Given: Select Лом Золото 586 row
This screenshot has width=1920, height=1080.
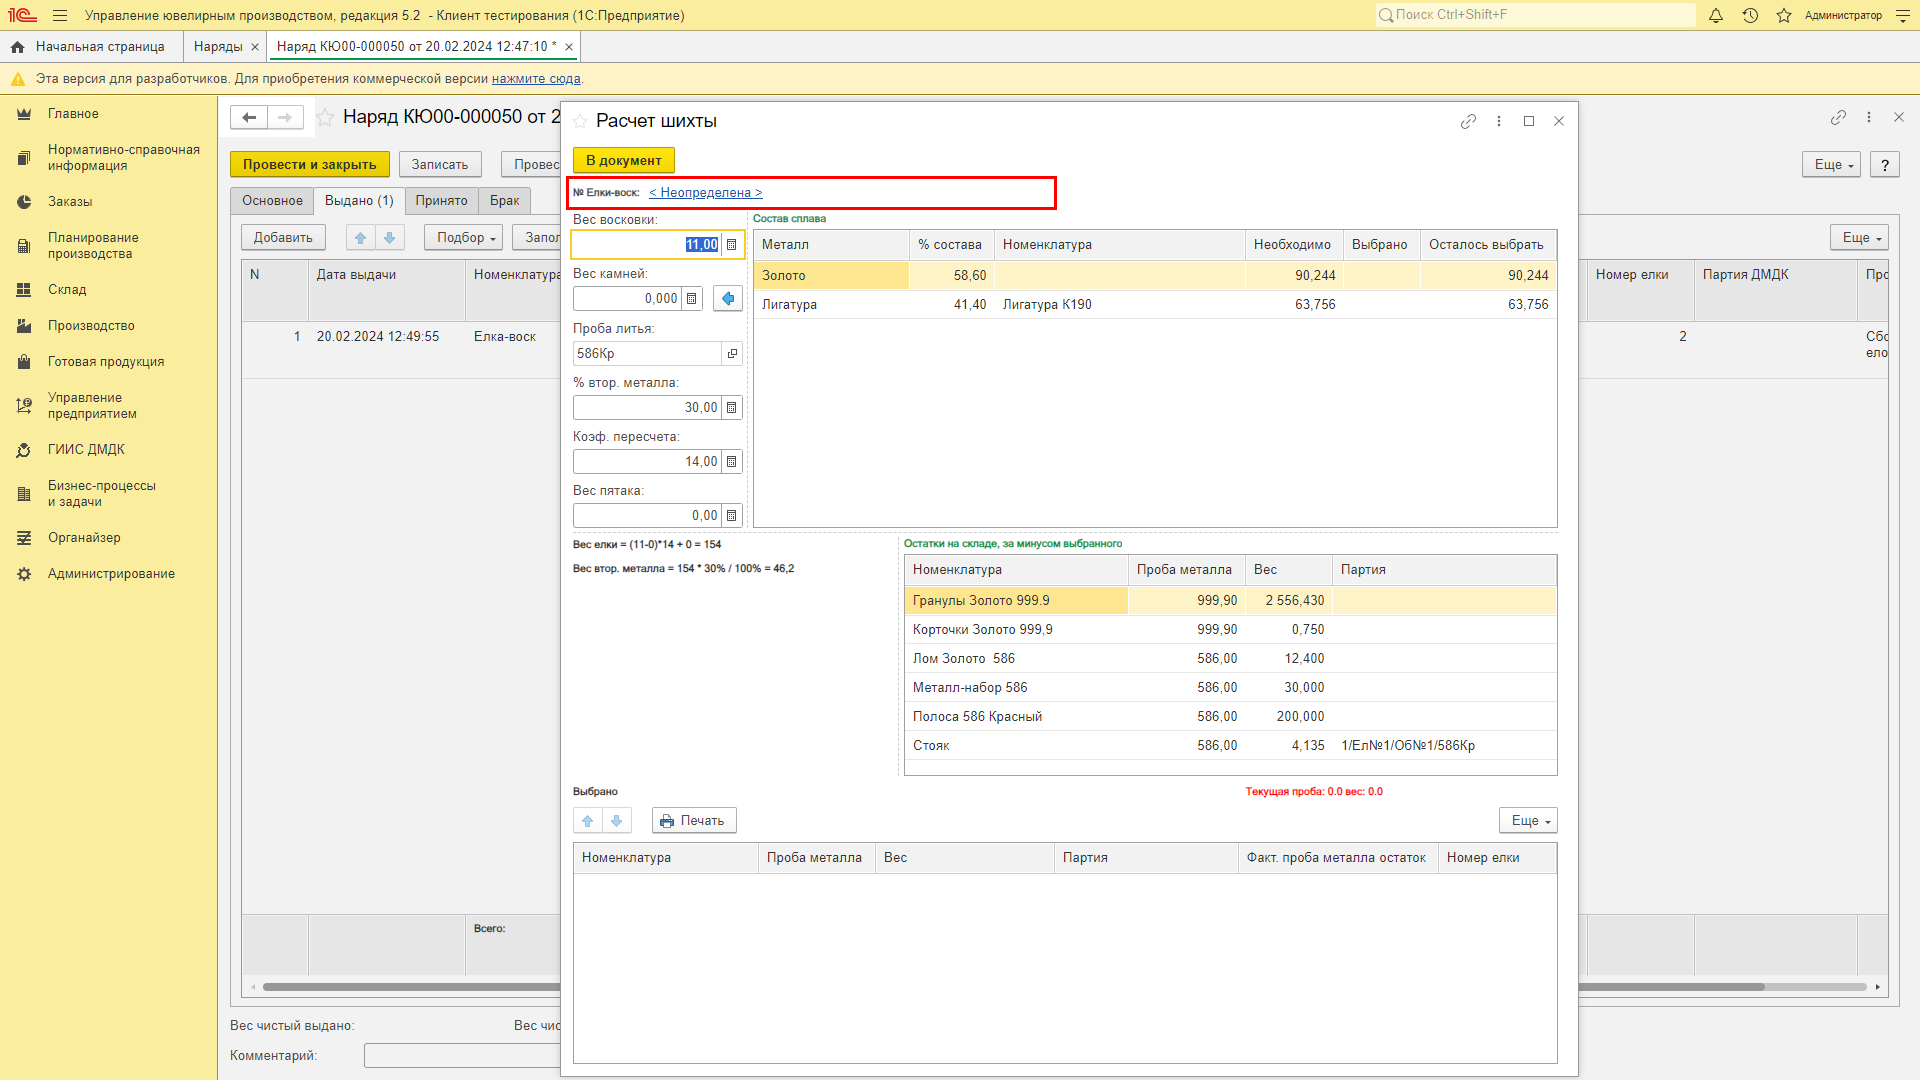Looking at the screenshot, I should [1230, 659].
